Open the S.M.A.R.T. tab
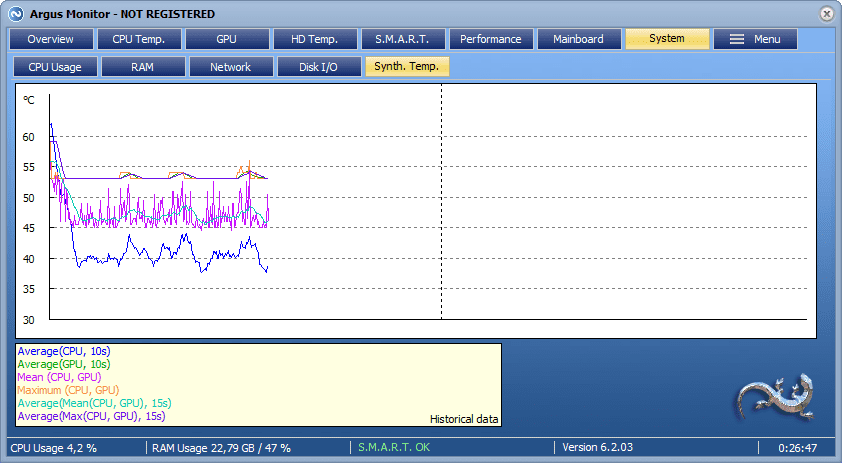Image resolution: width=842 pixels, height=463 pixels. [403, 39]
